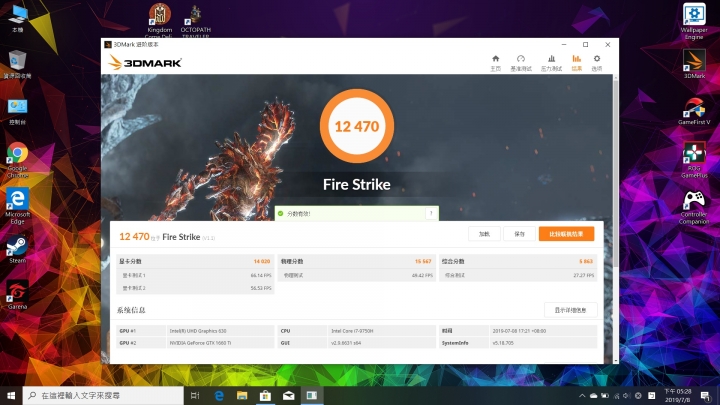Launch the Steam desktop shortcut
This screenshot has height=405, width=720.
click(17, 249)
